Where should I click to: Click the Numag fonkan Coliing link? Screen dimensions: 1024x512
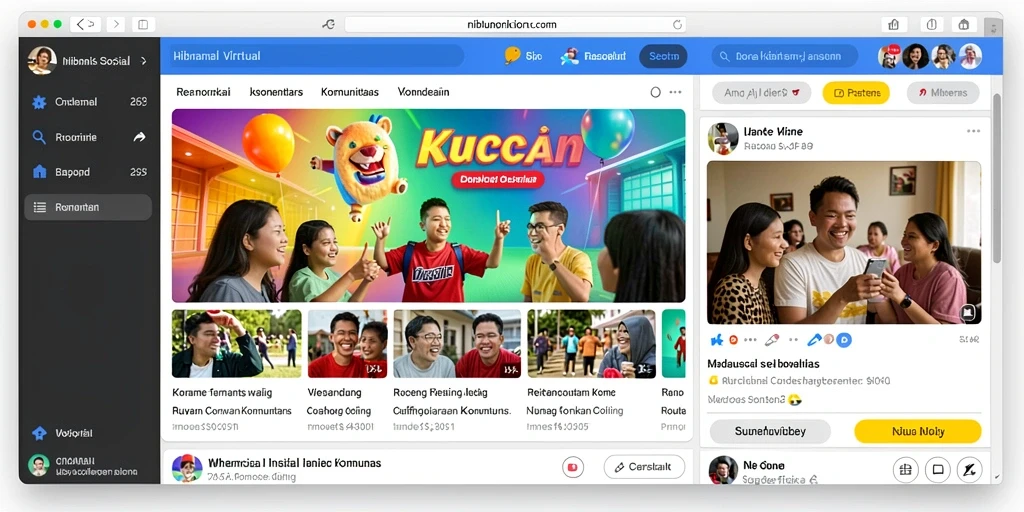[575, 411]
